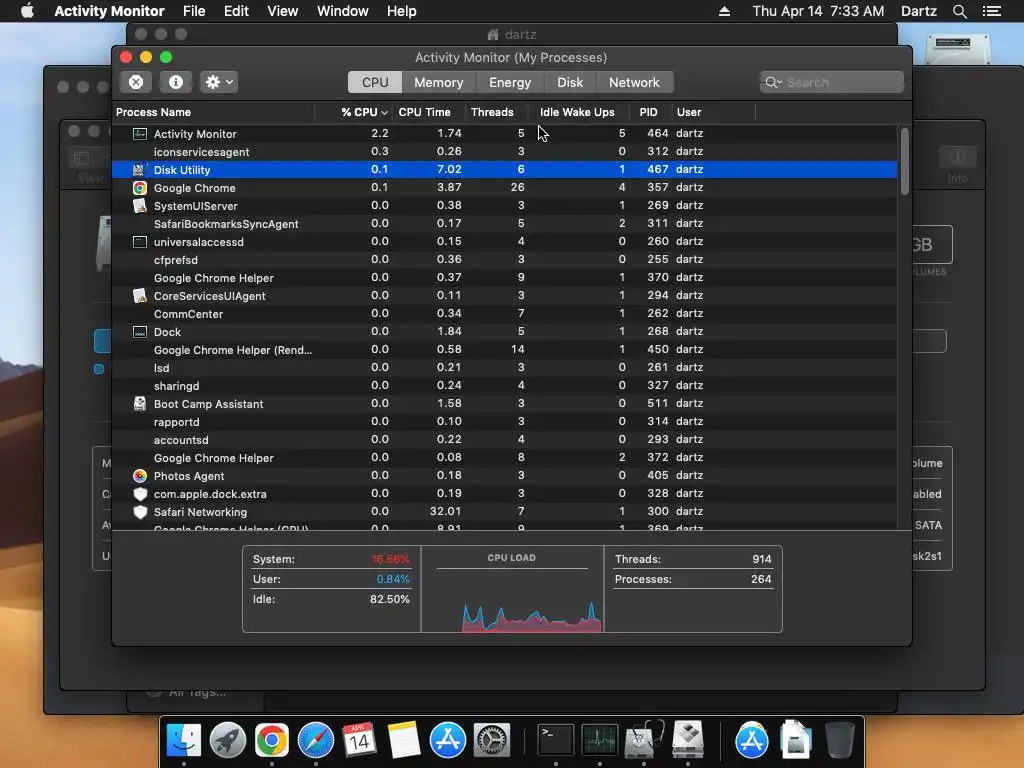Open Spotlight search in menu bar
This screenshot has width=1024, height=768.
pos(959,11)
